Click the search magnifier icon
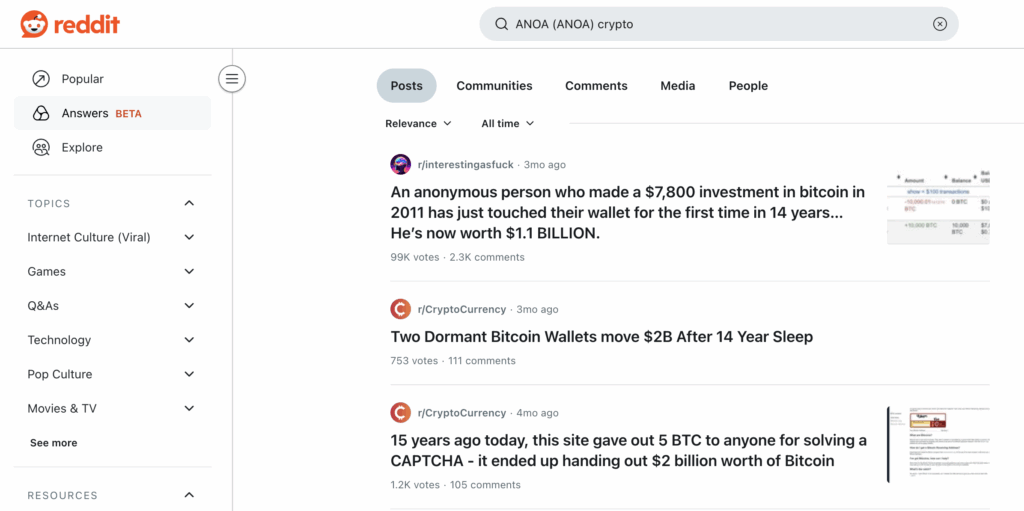The image size is (1024, 511). click(501, 24)
